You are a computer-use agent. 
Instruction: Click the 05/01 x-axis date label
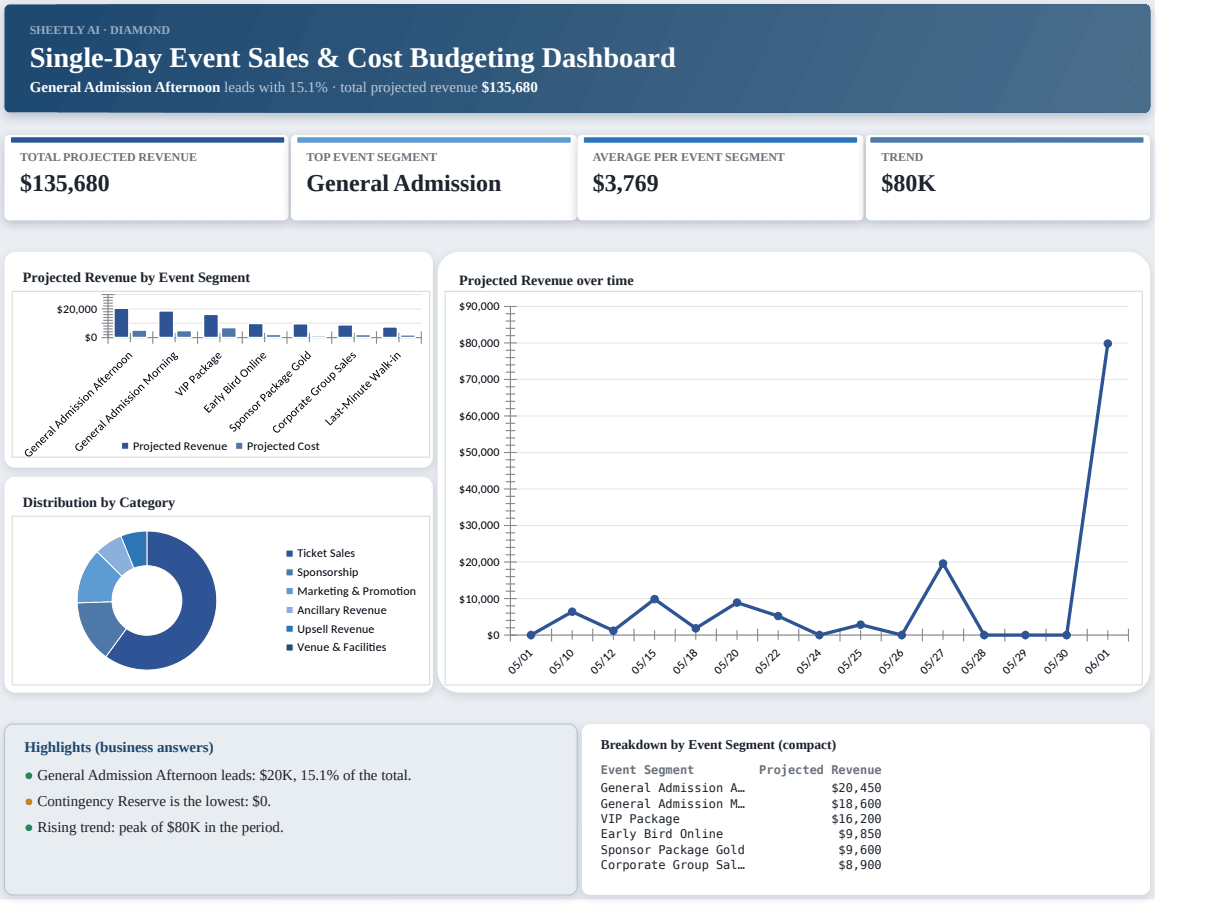[x=521, y=662]
